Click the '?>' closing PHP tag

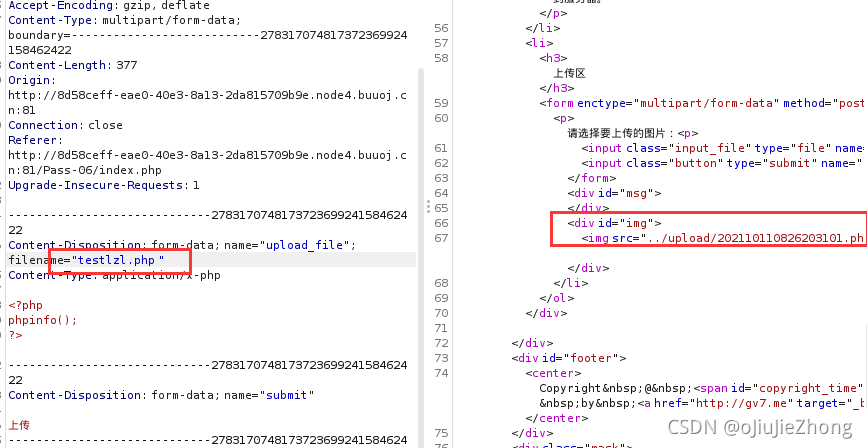[x=15, y=335]
